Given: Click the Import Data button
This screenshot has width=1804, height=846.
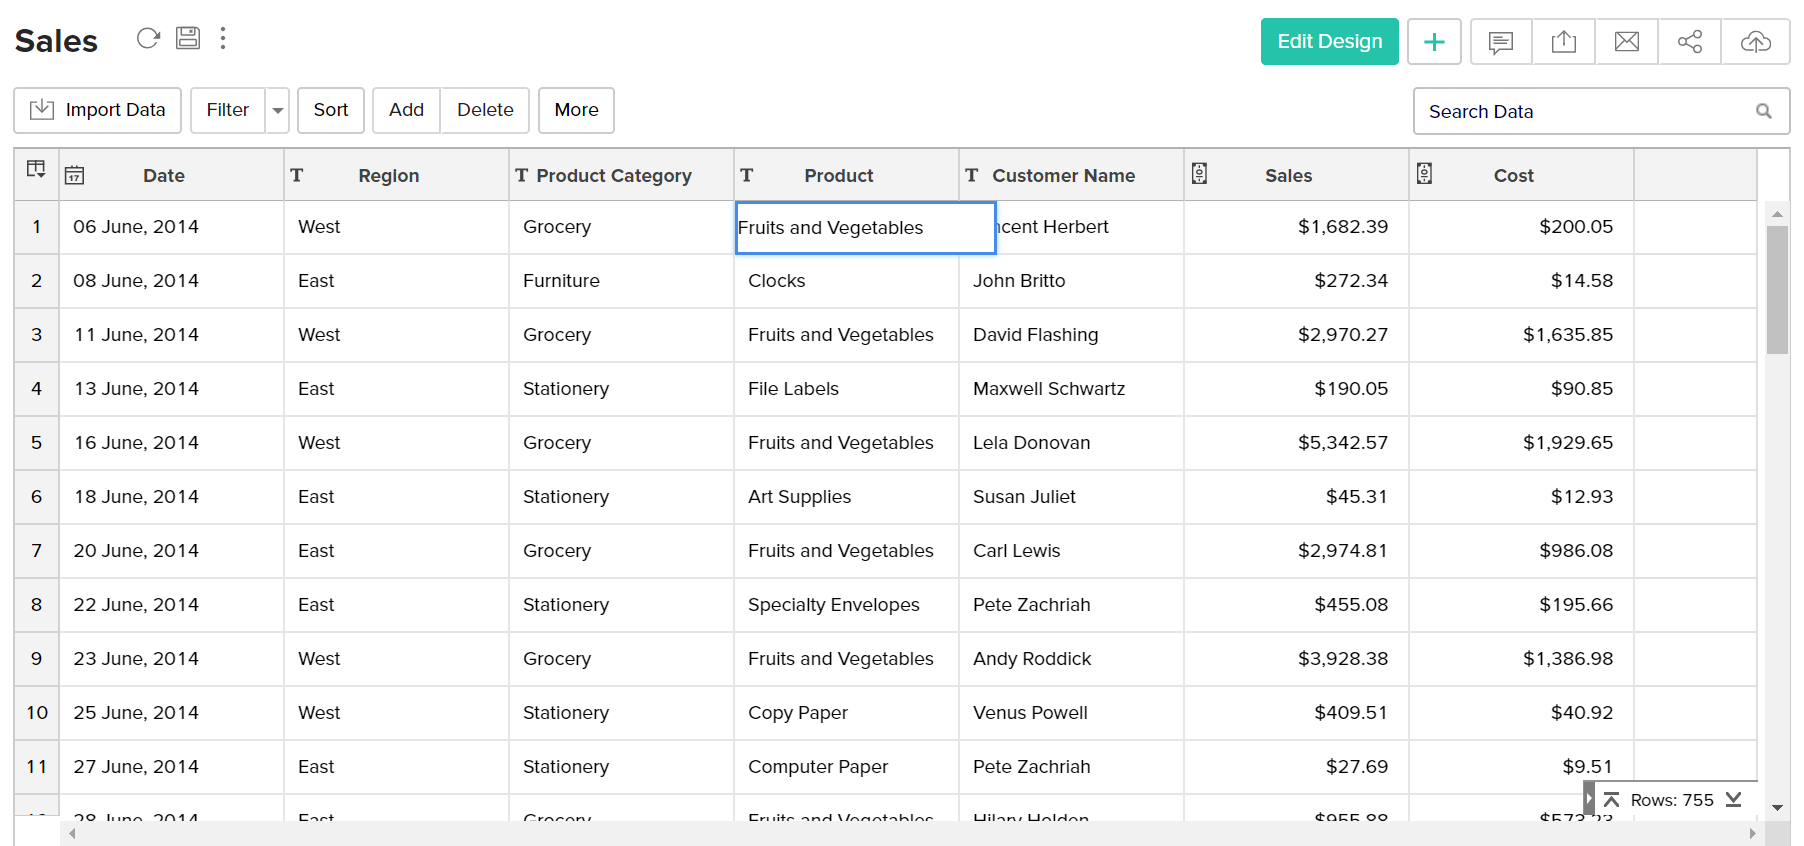Looking at the screenshot, I should (x=97, y=110).
